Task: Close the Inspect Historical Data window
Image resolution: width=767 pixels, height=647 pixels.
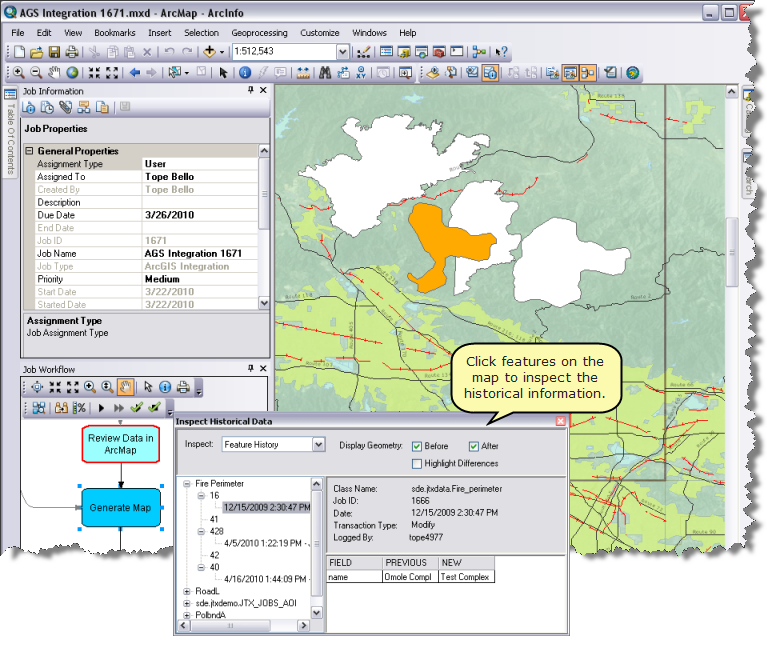Action: 561,421
